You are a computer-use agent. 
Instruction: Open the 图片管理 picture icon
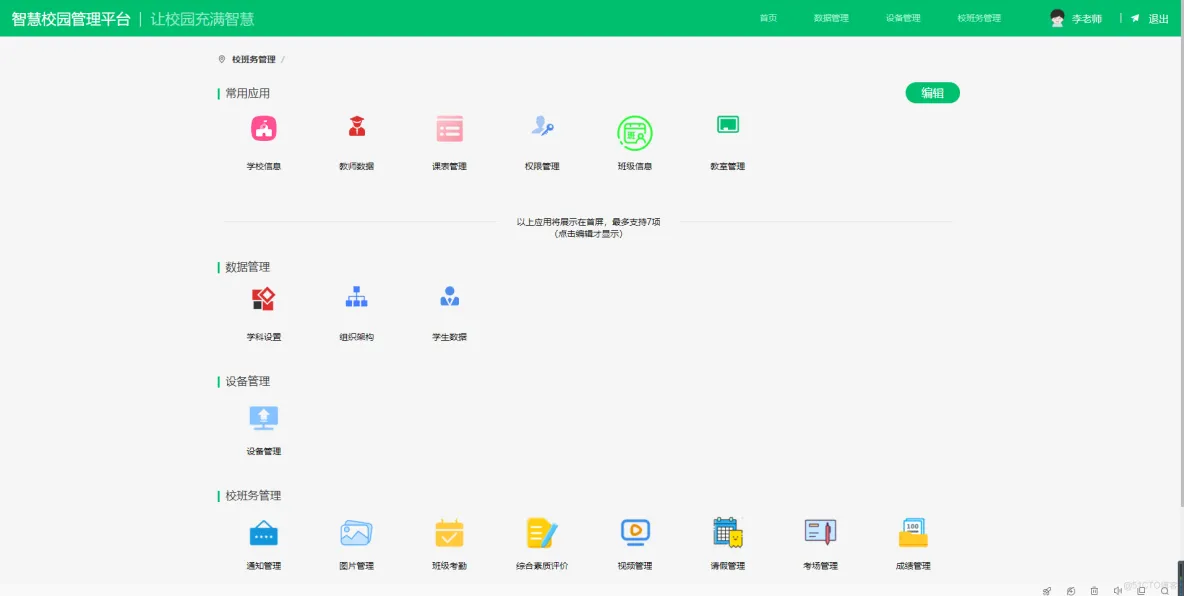[356, 533]
